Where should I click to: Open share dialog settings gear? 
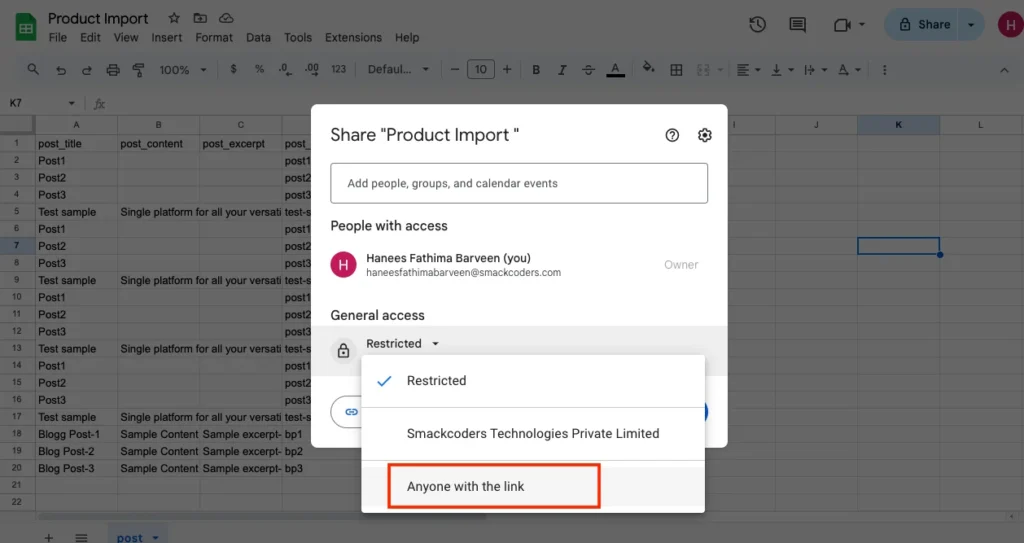pyautogui.click(x=705, y=136)
